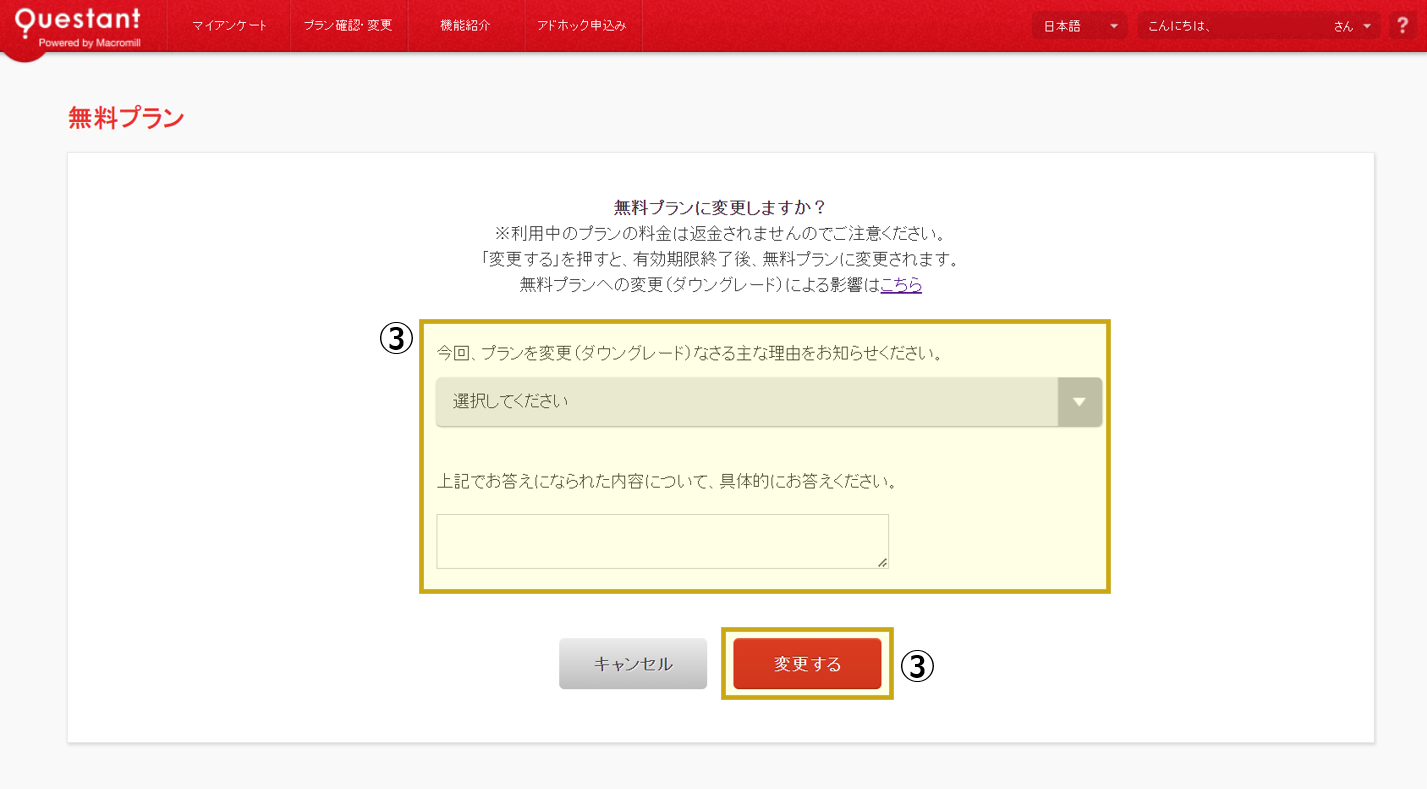The width and height of the screenshot is (1427, 789).
Task: Click the Questant logo
Action: [78, 26]
